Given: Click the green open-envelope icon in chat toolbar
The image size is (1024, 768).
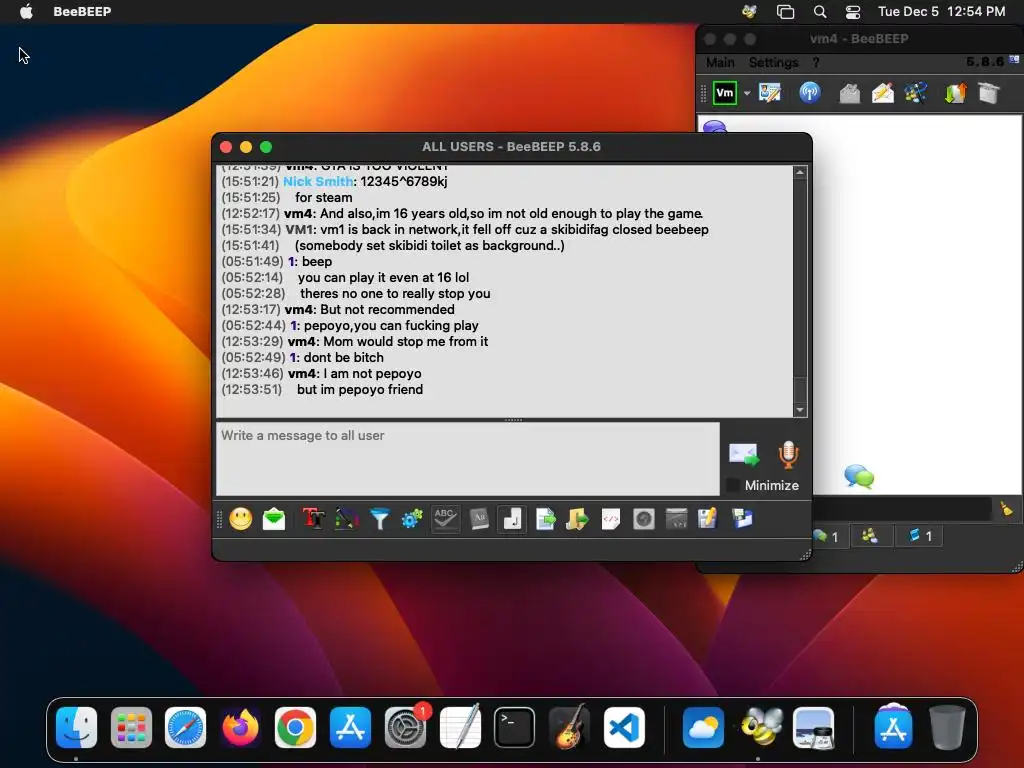Looking at the screenshot, I should point(274,519).
